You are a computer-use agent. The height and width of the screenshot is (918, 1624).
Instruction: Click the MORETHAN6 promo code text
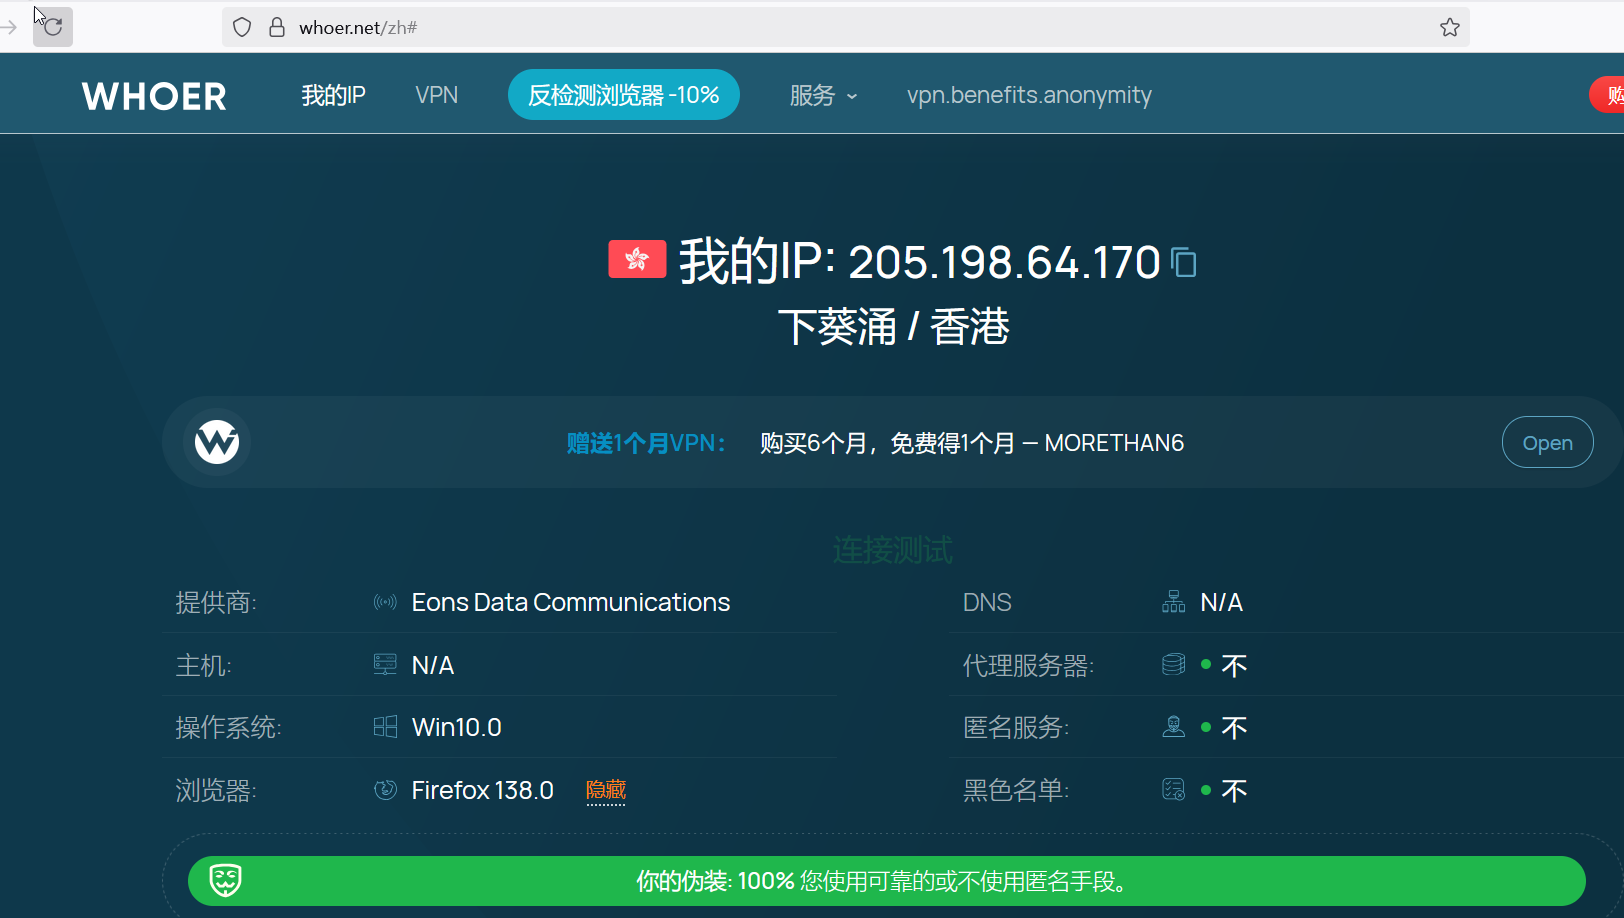point(1114,443)
